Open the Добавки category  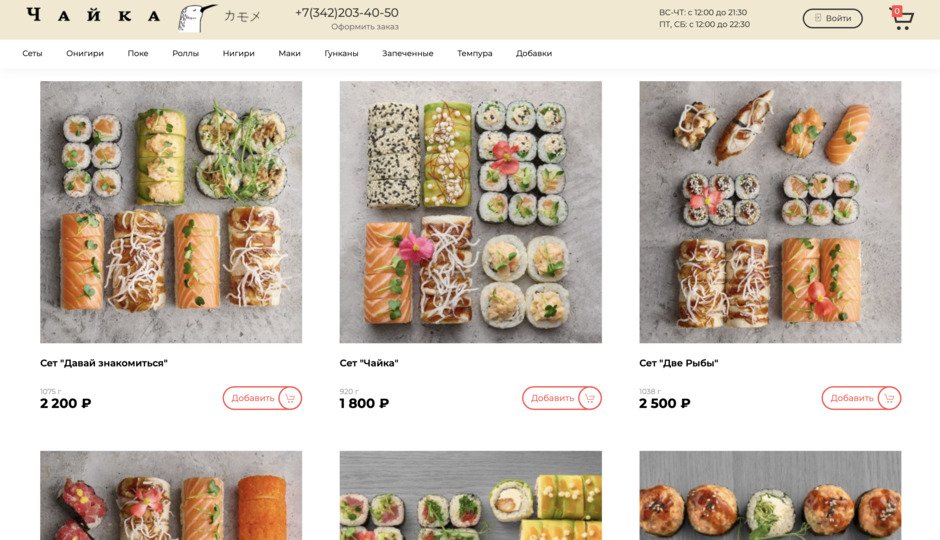coord(534,53)
